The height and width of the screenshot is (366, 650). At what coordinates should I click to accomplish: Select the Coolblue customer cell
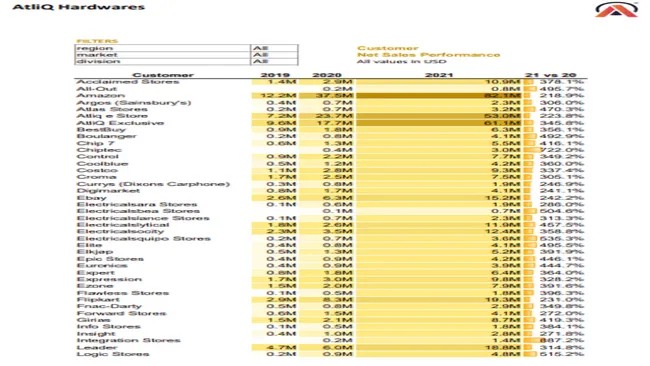coord(102,163)
